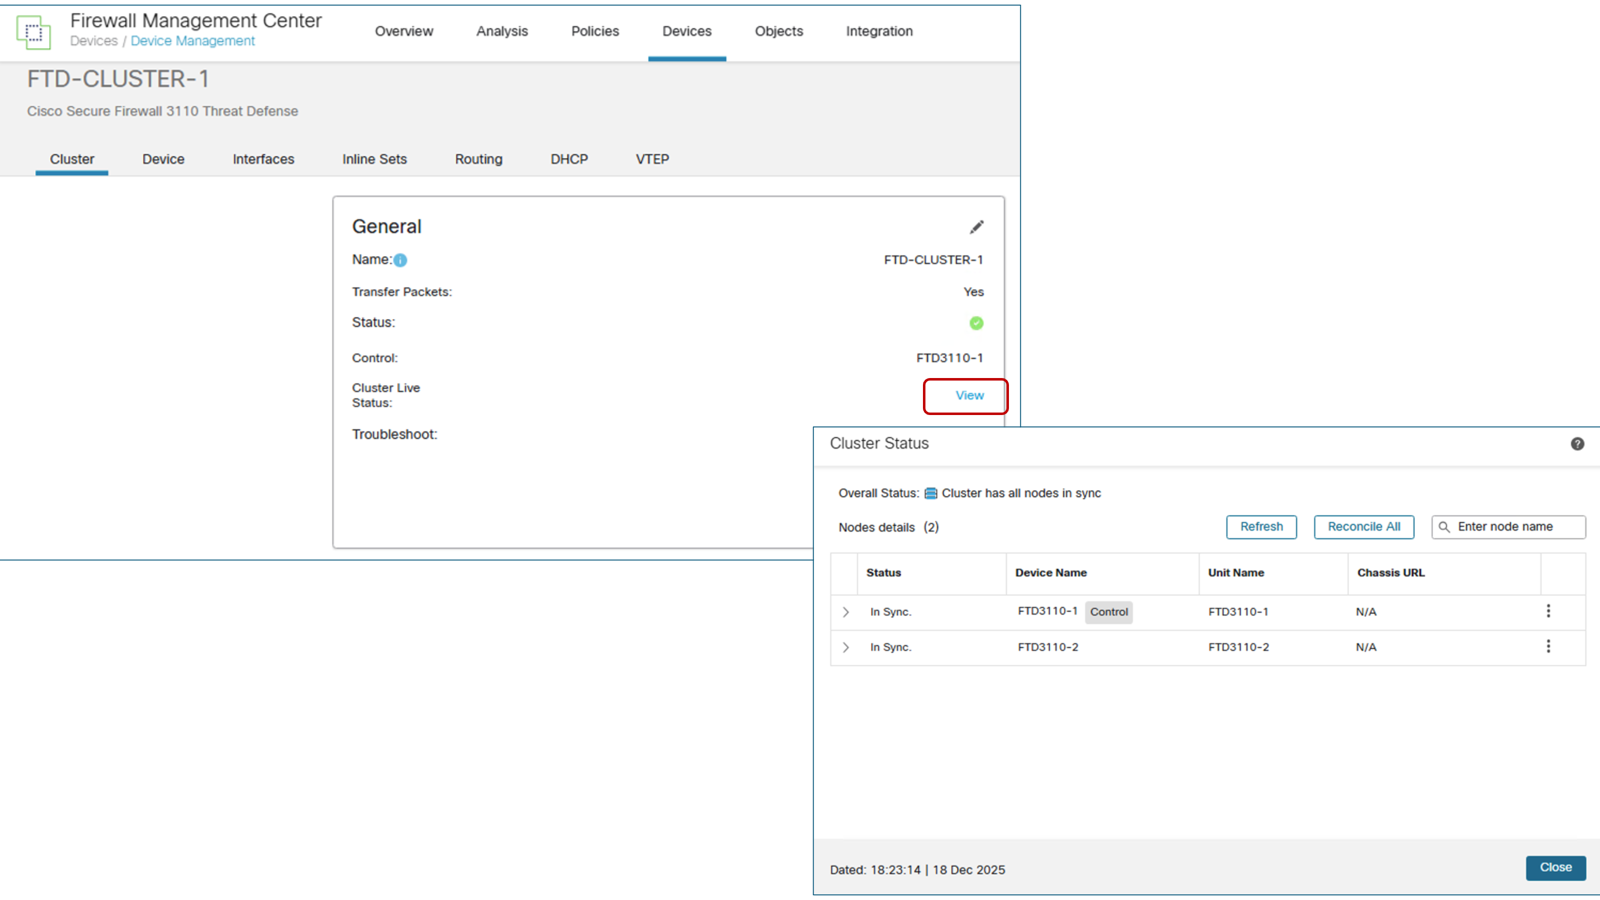This screenshot has height=900, width=1600.
Task: Switch to the VTEP tab
Action: (652, 159)
